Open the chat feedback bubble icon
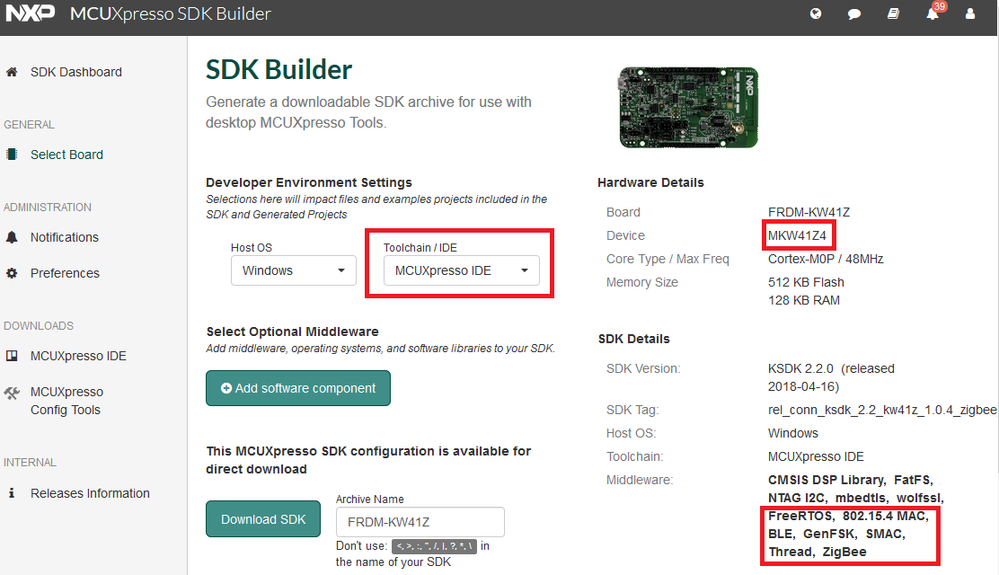 tap(854, 13)
